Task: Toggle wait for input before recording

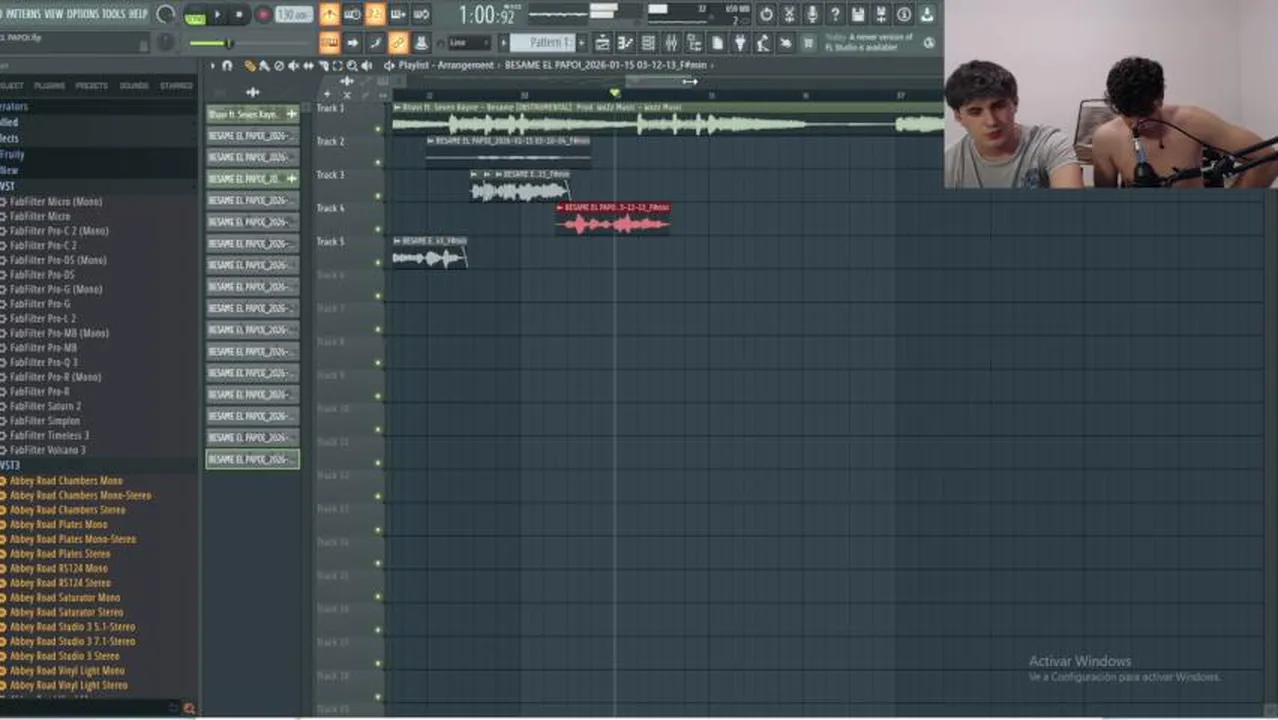Action: coord(352,14)
